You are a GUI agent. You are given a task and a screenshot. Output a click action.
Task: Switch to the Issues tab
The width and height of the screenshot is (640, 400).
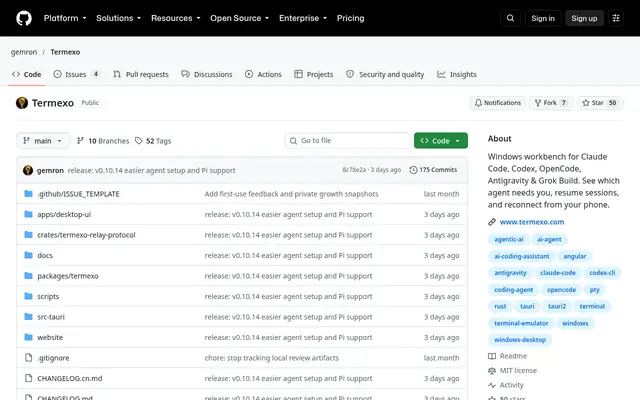pos(76,74)
